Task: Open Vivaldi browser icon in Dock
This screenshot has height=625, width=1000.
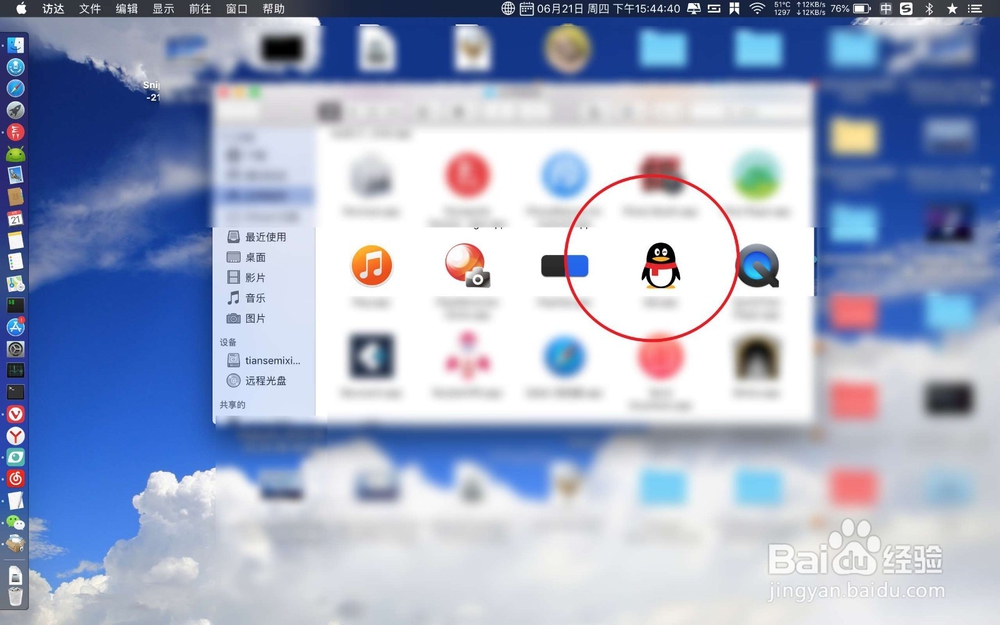Action: click(x=15, y=414)
